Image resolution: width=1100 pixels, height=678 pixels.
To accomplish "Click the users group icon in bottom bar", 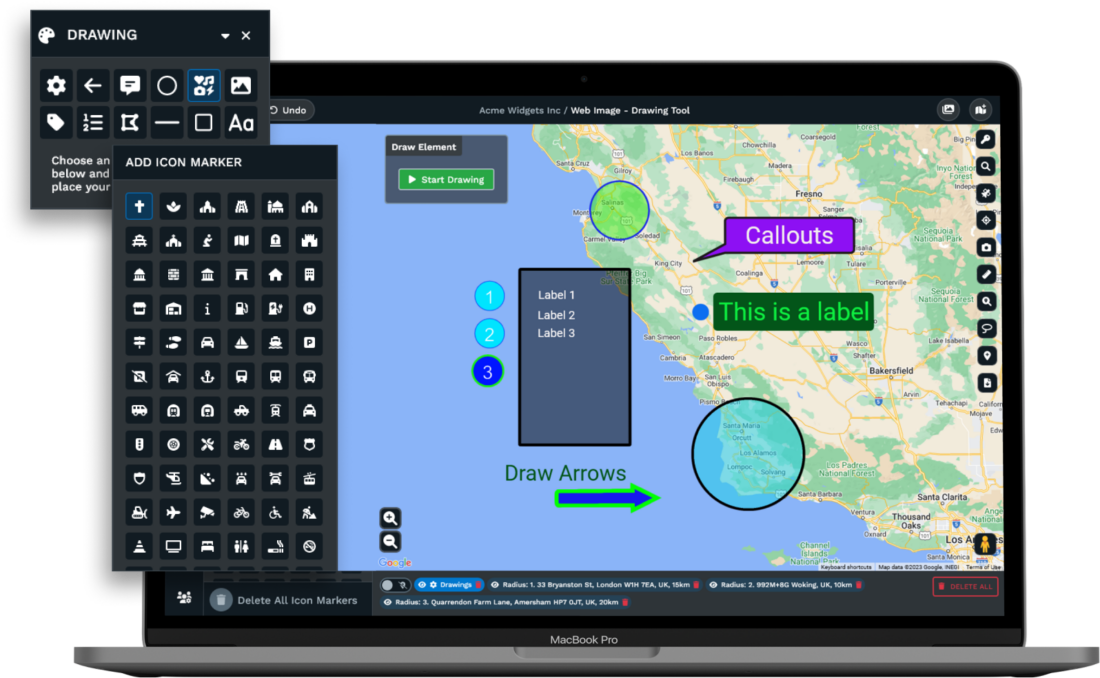I will click(185, 597).
